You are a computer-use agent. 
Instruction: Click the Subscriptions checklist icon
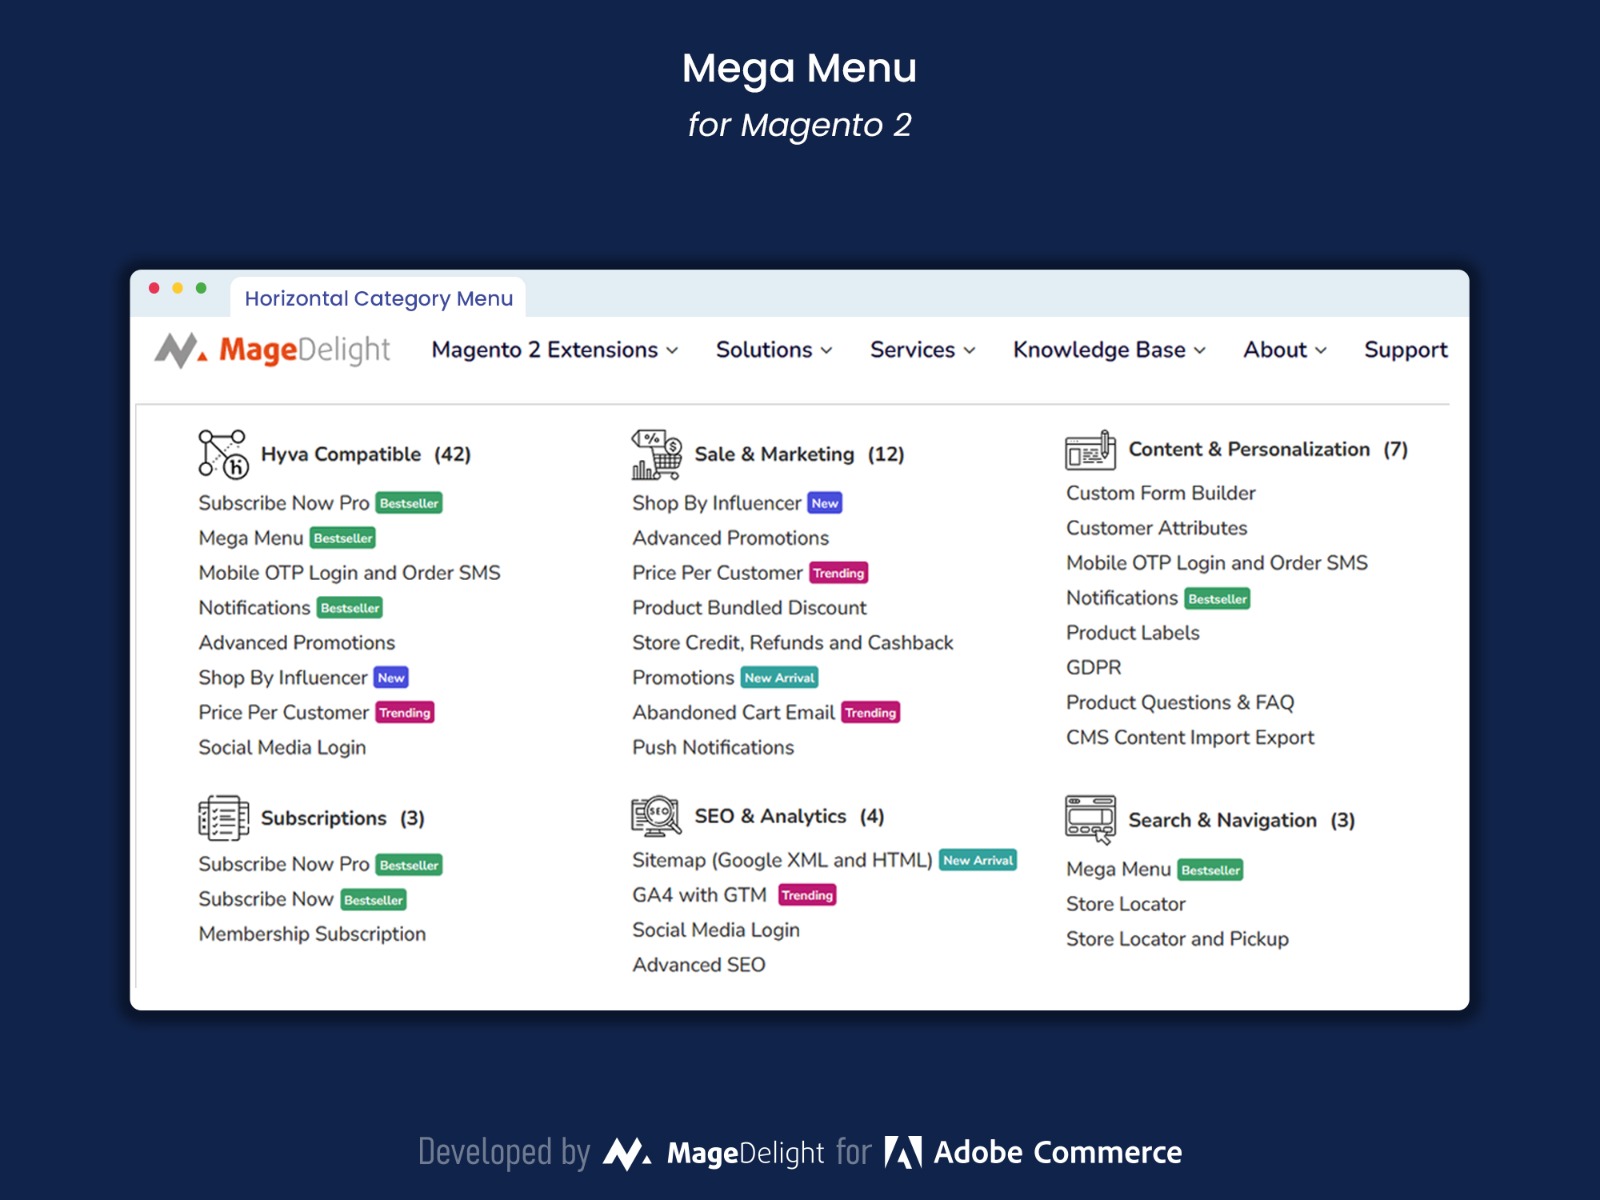[x=223, y=818]
